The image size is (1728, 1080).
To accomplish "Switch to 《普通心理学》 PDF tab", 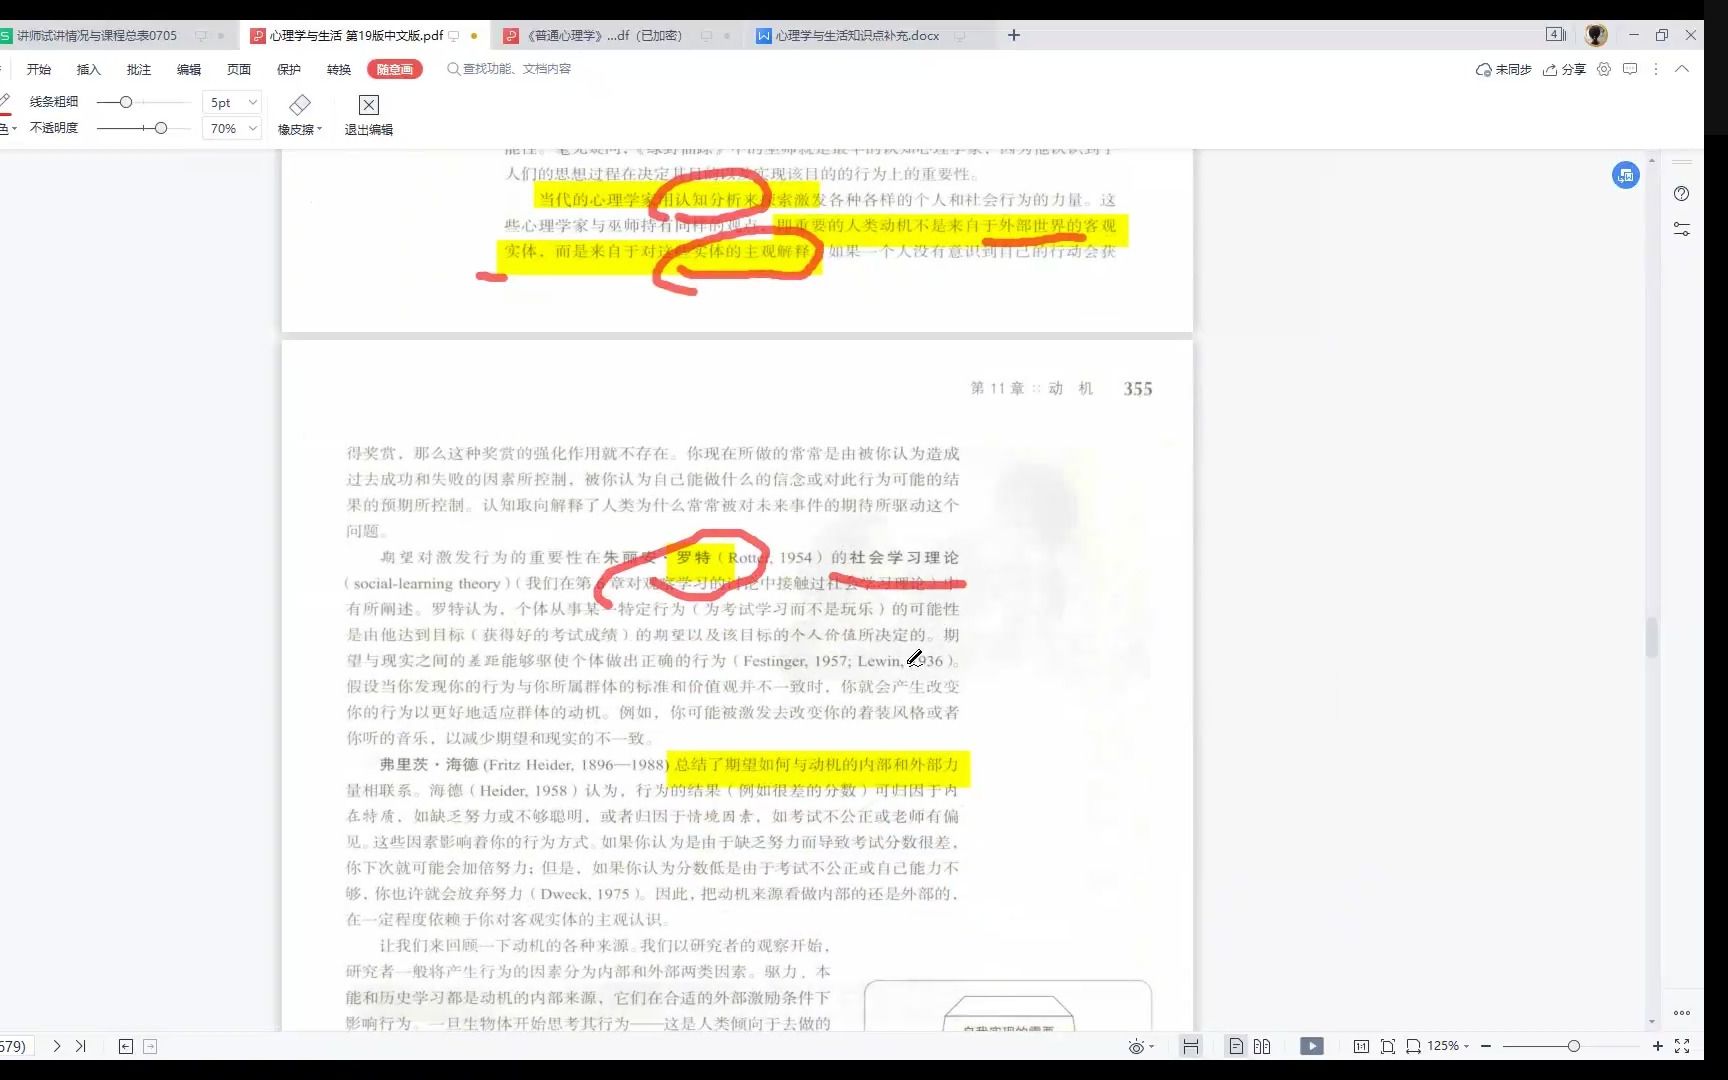I will pyautogui.click(x=605, y=35).
